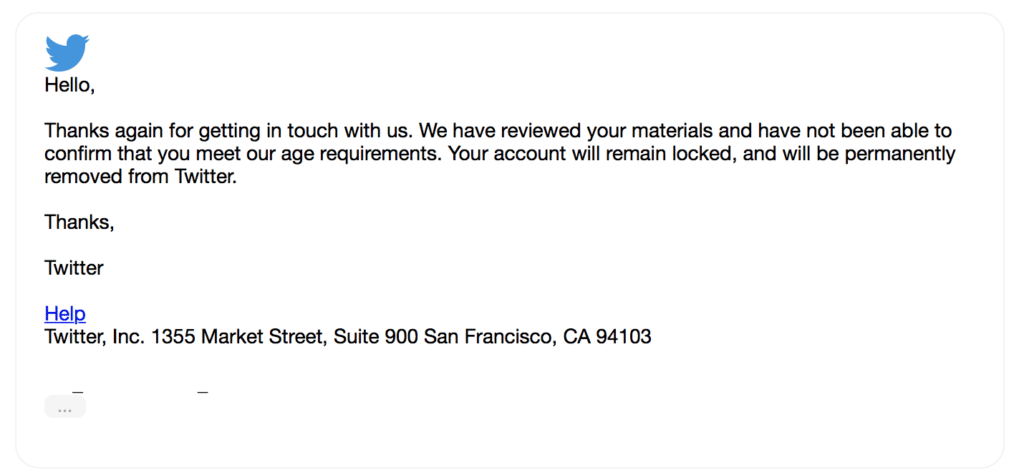This screenshot has width=1024, height=475.
Task: Open the Help link
Action: coord(65,314)
